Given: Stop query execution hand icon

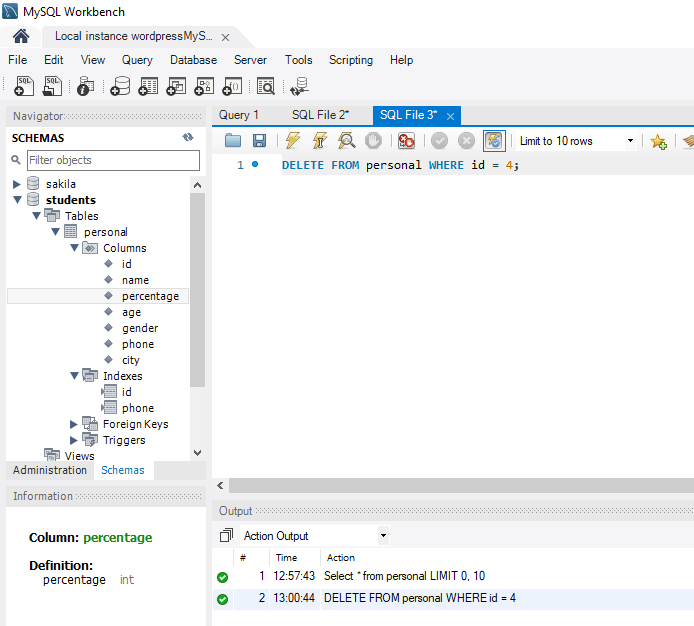Looking at the screenshot, I should pyautogui.click(x=373, y=141).
